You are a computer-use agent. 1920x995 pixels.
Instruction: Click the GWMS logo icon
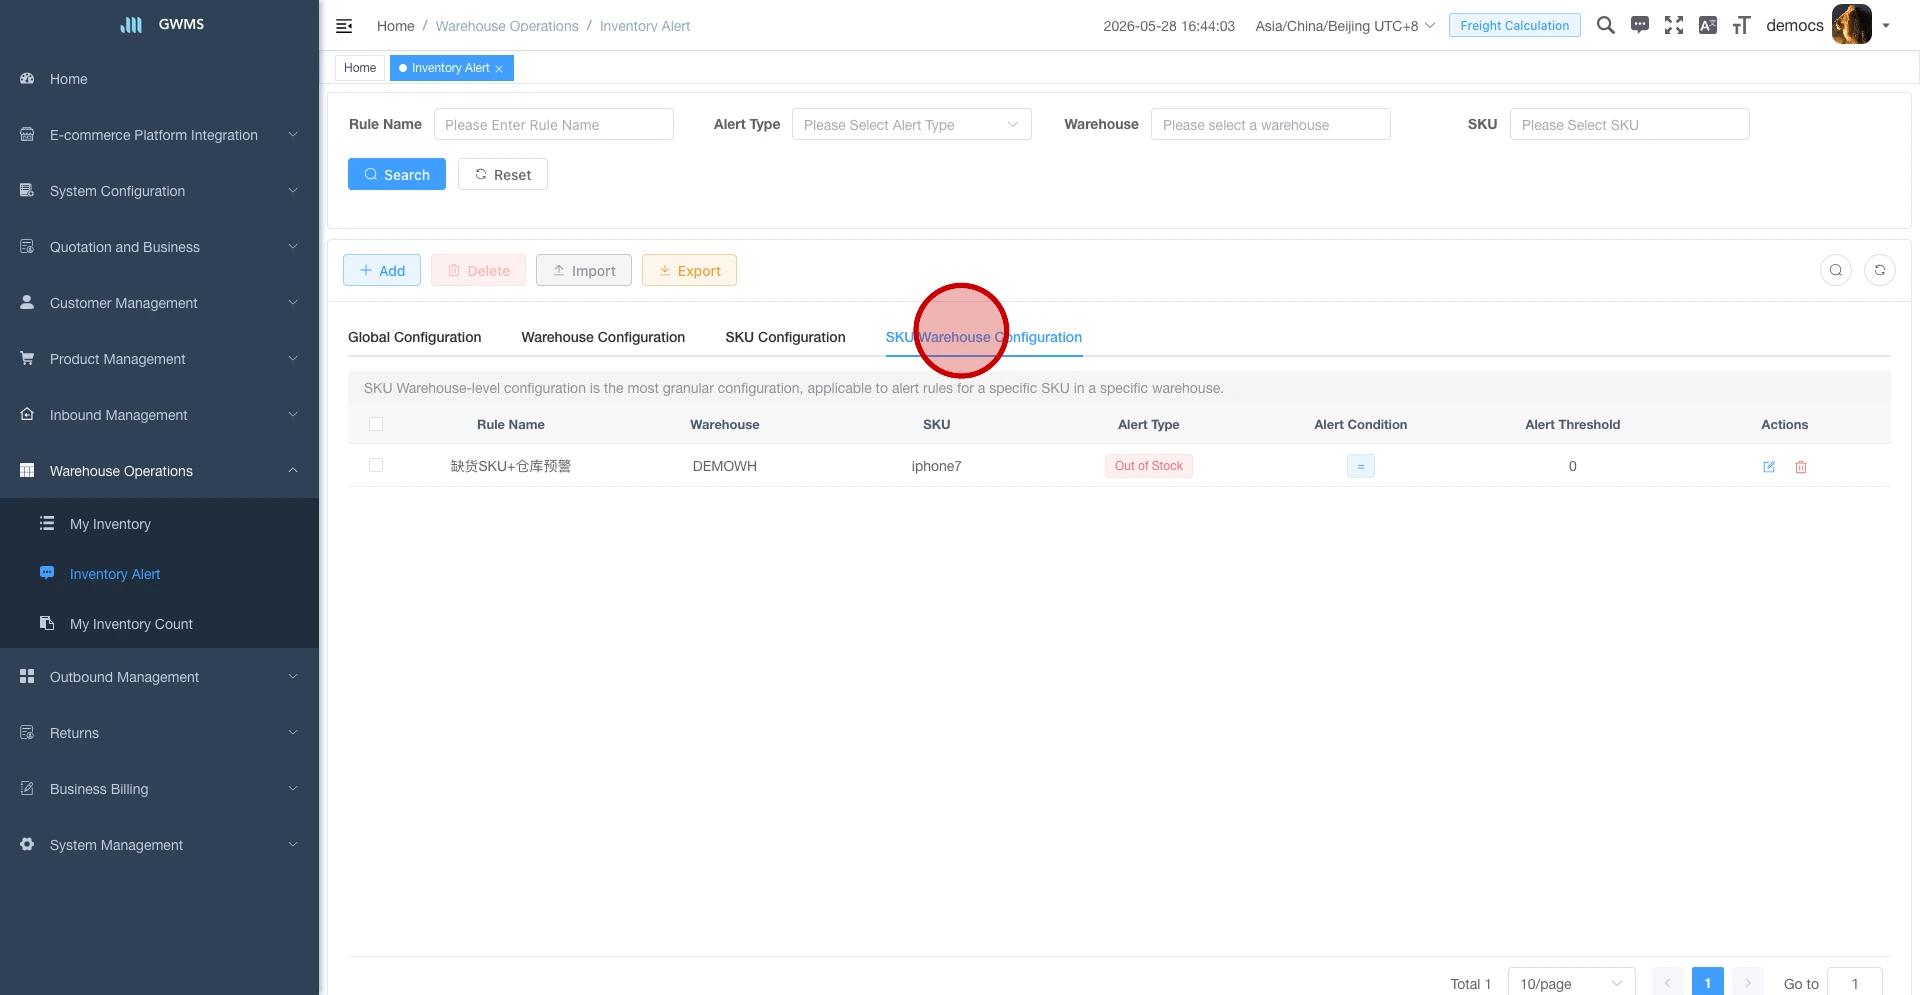(x=131, y=24)
